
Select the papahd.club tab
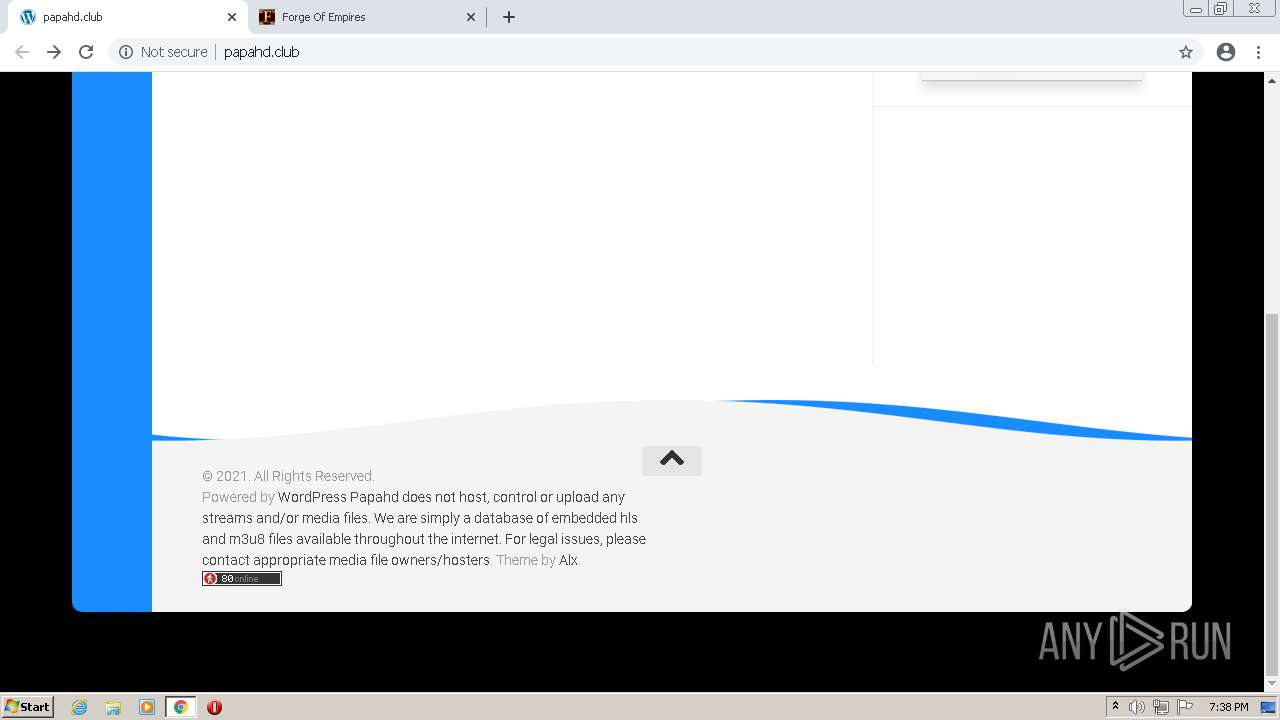click(x=125, y=17)
